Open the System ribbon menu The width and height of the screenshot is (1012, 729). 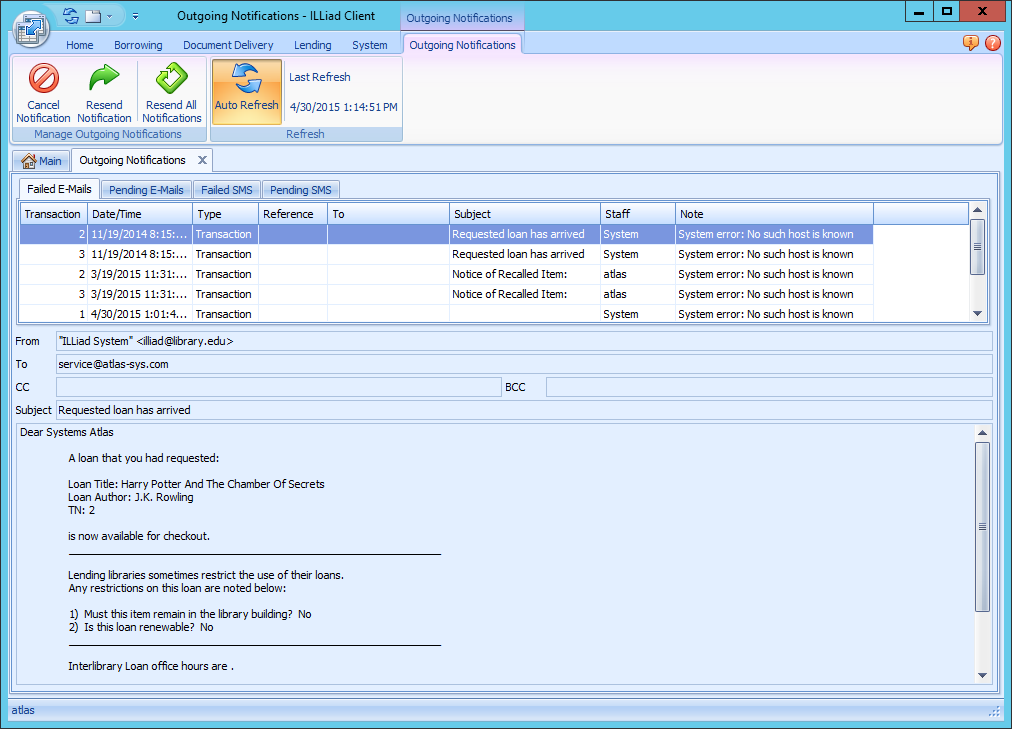pos(370,44)
